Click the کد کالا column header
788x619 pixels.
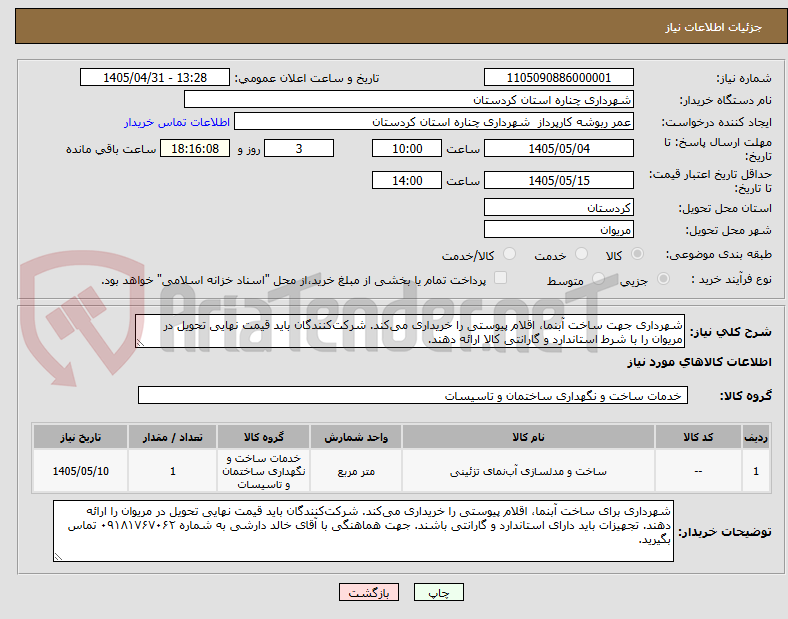(698, 437)
